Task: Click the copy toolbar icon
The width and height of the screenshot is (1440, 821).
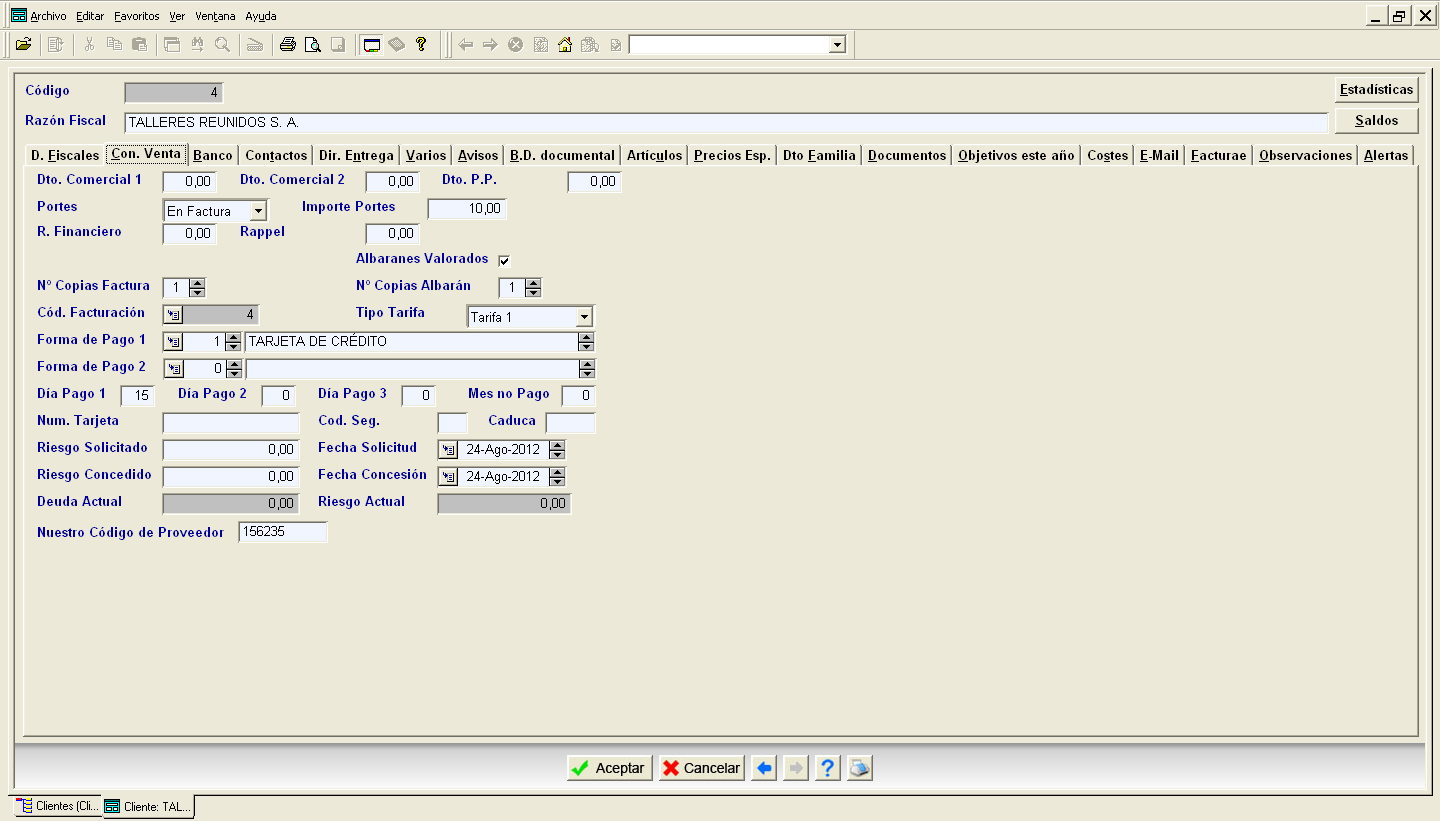Action: tap(114, 44)
